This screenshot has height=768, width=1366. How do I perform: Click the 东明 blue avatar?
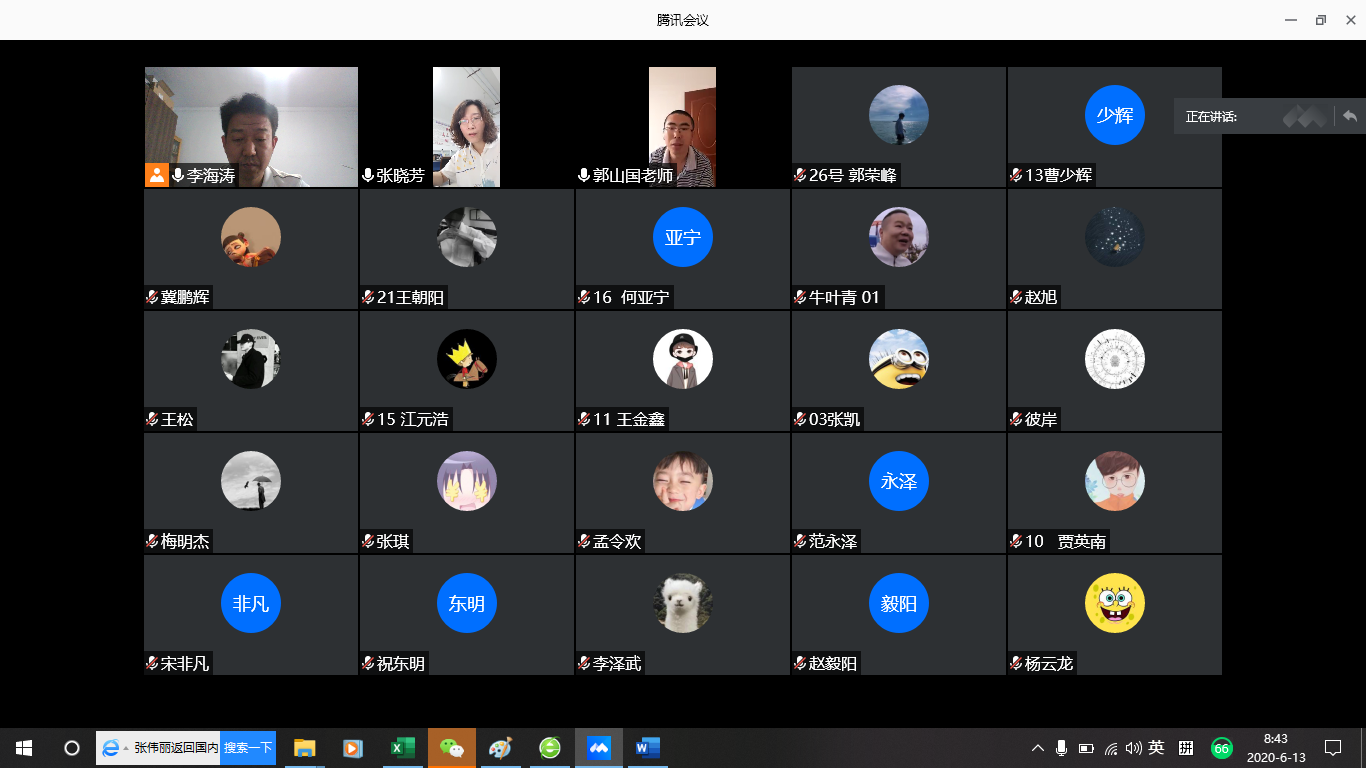point(467,603)
